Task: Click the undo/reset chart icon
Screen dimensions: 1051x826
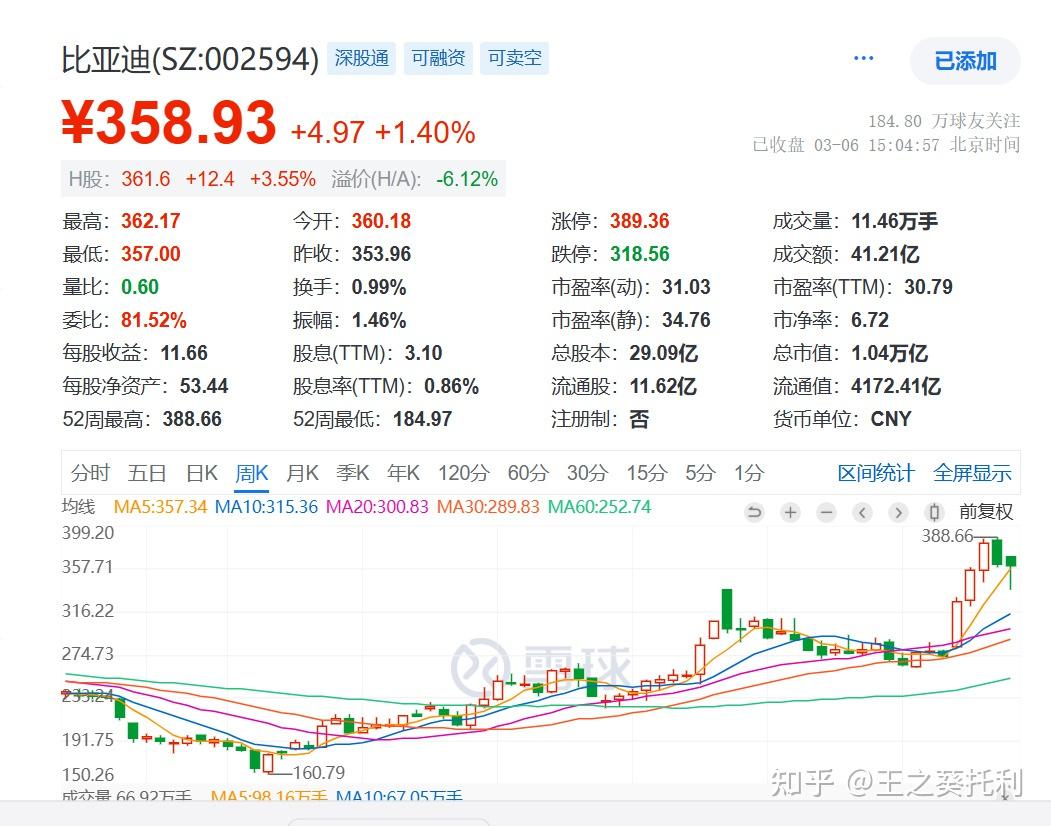Action: [x=753, y=512]
